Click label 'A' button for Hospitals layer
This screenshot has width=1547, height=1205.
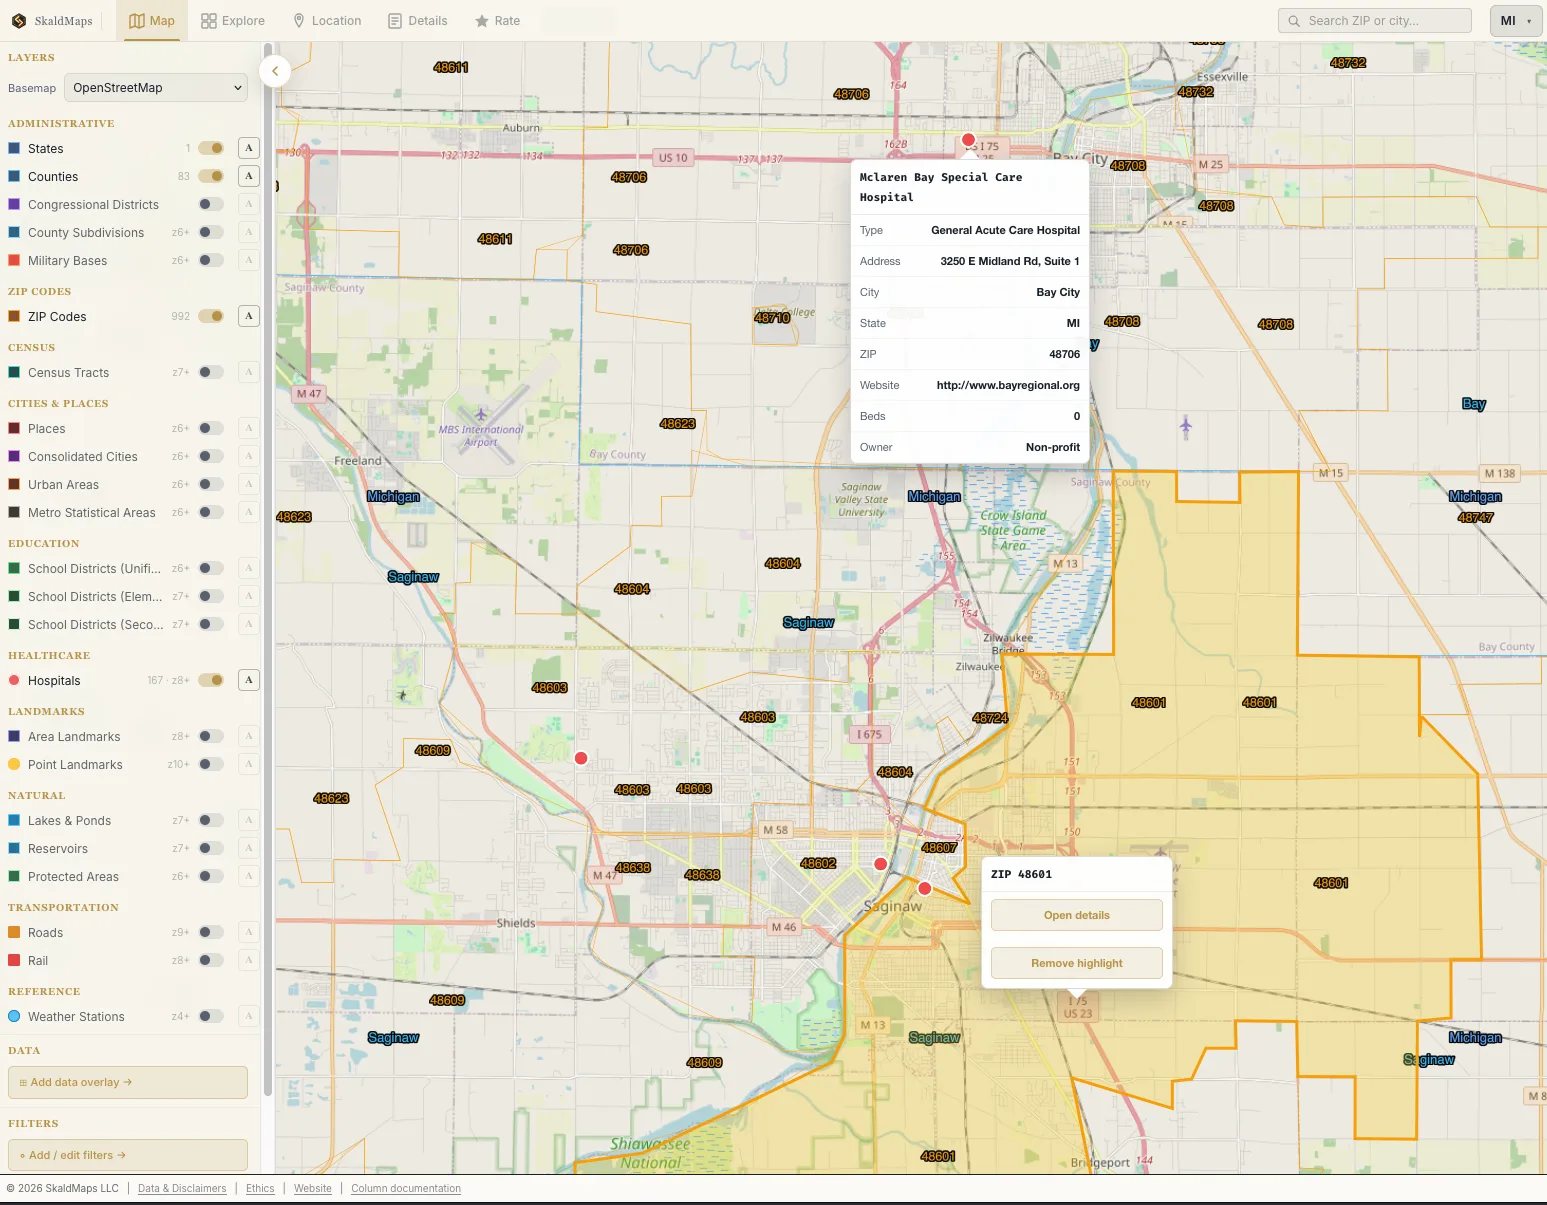pyautogui.click(x=249, y=680)
